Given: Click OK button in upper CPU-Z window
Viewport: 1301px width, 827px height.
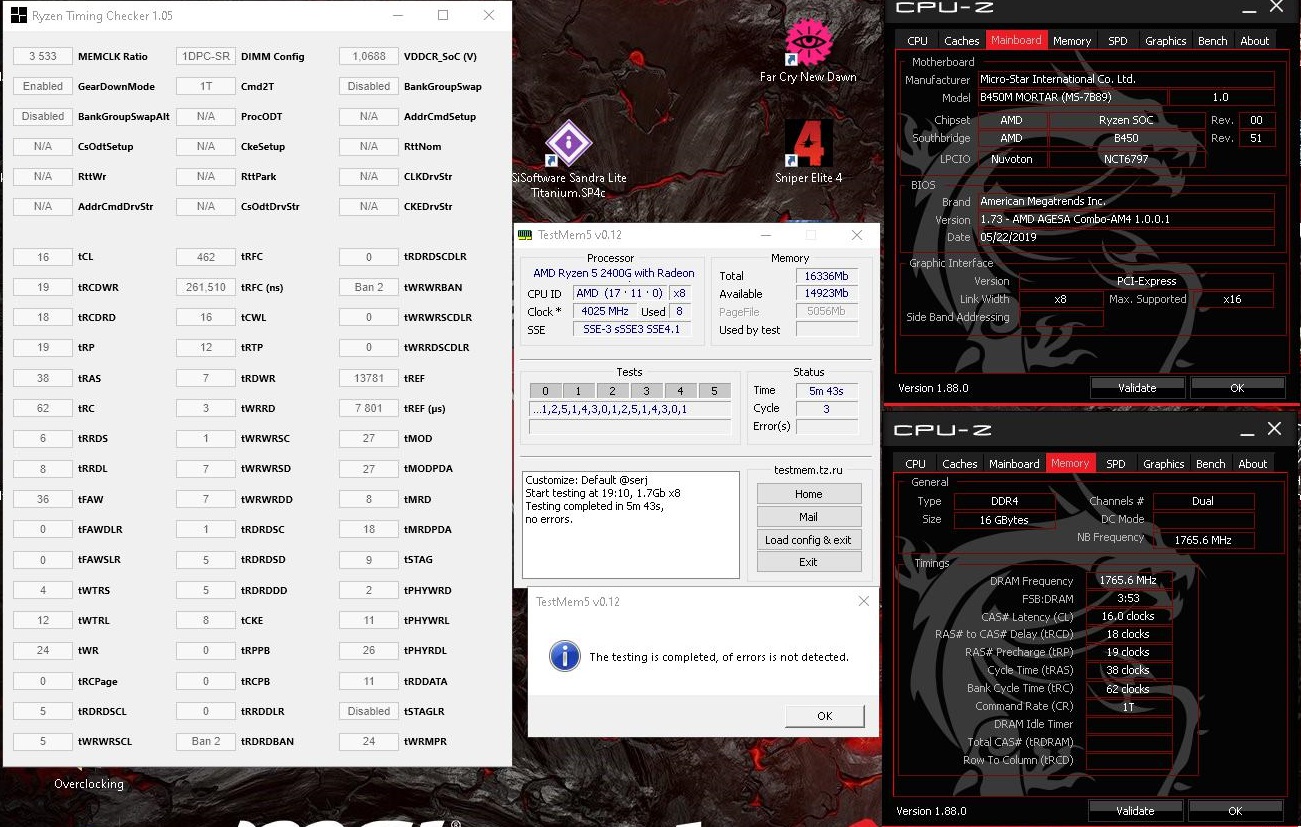Looking at the screenshot, I should click(x=1237, y=388).
